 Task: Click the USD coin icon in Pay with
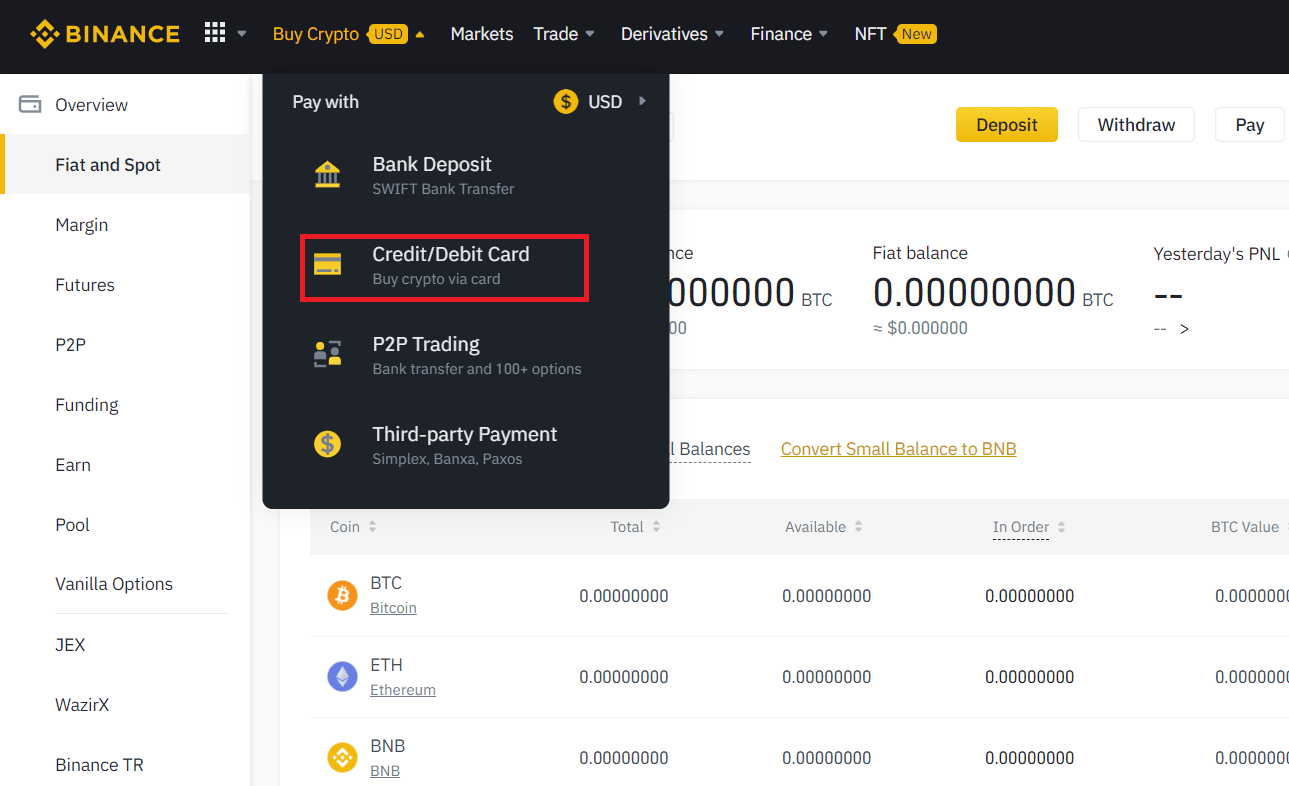(566, 102)
